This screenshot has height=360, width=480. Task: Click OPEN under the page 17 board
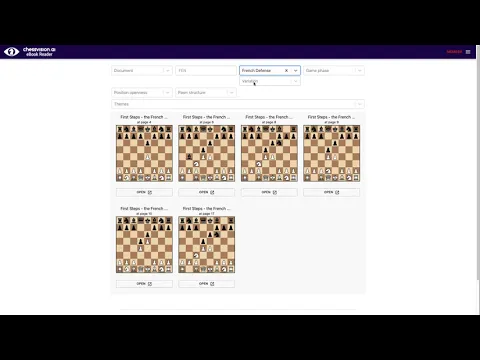(207, 284)
